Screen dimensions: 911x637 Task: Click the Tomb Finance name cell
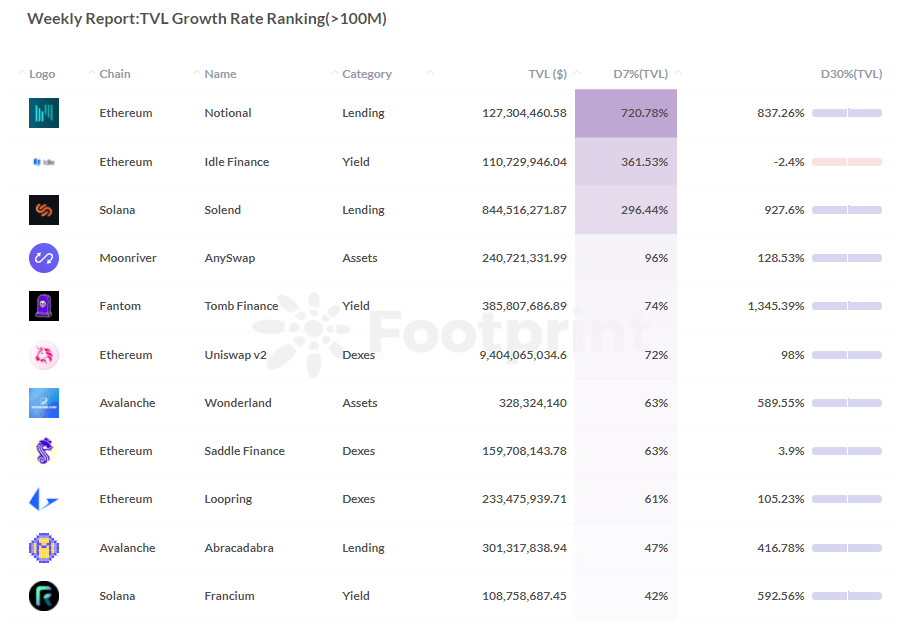[x=241, y=306]
